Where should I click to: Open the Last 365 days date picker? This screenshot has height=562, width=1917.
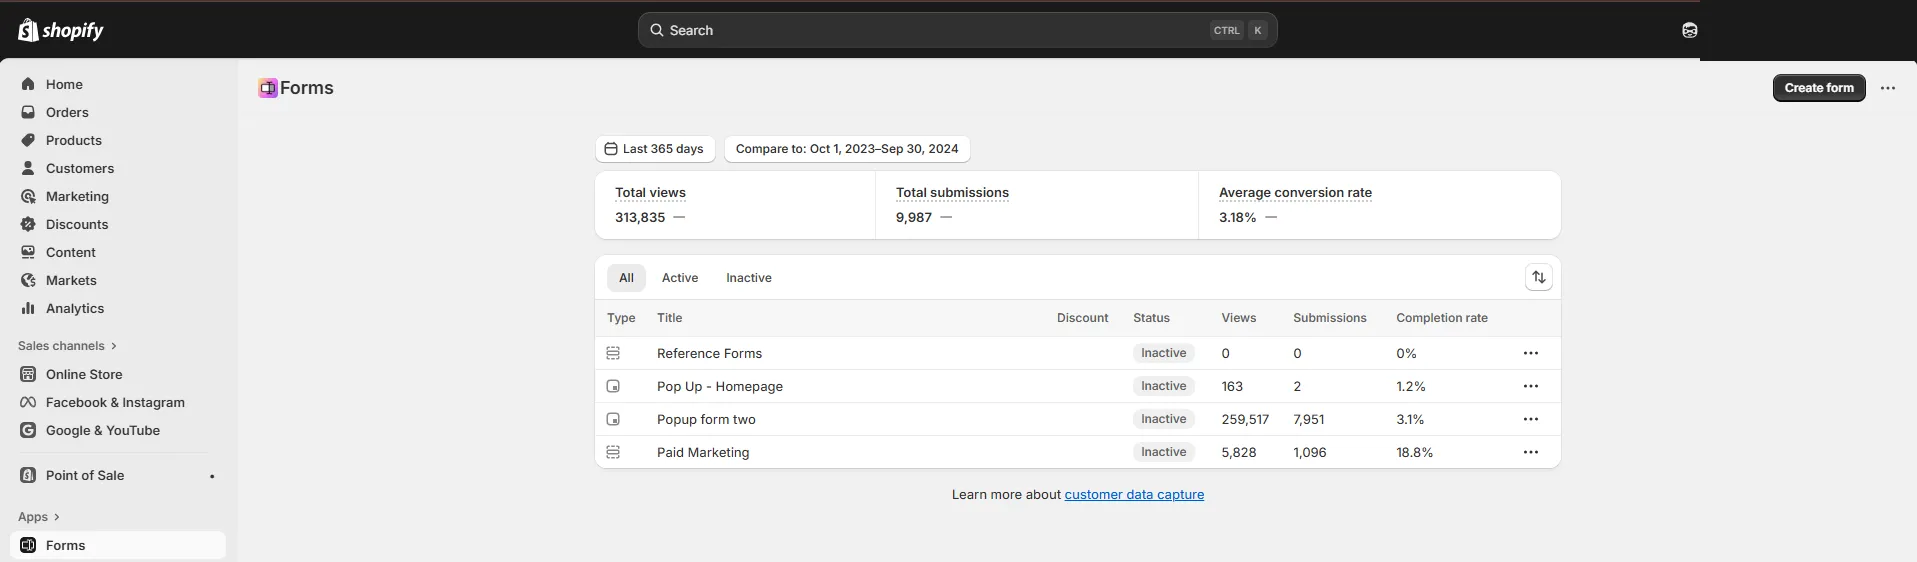pyautogui.click(x=655, y=149)
